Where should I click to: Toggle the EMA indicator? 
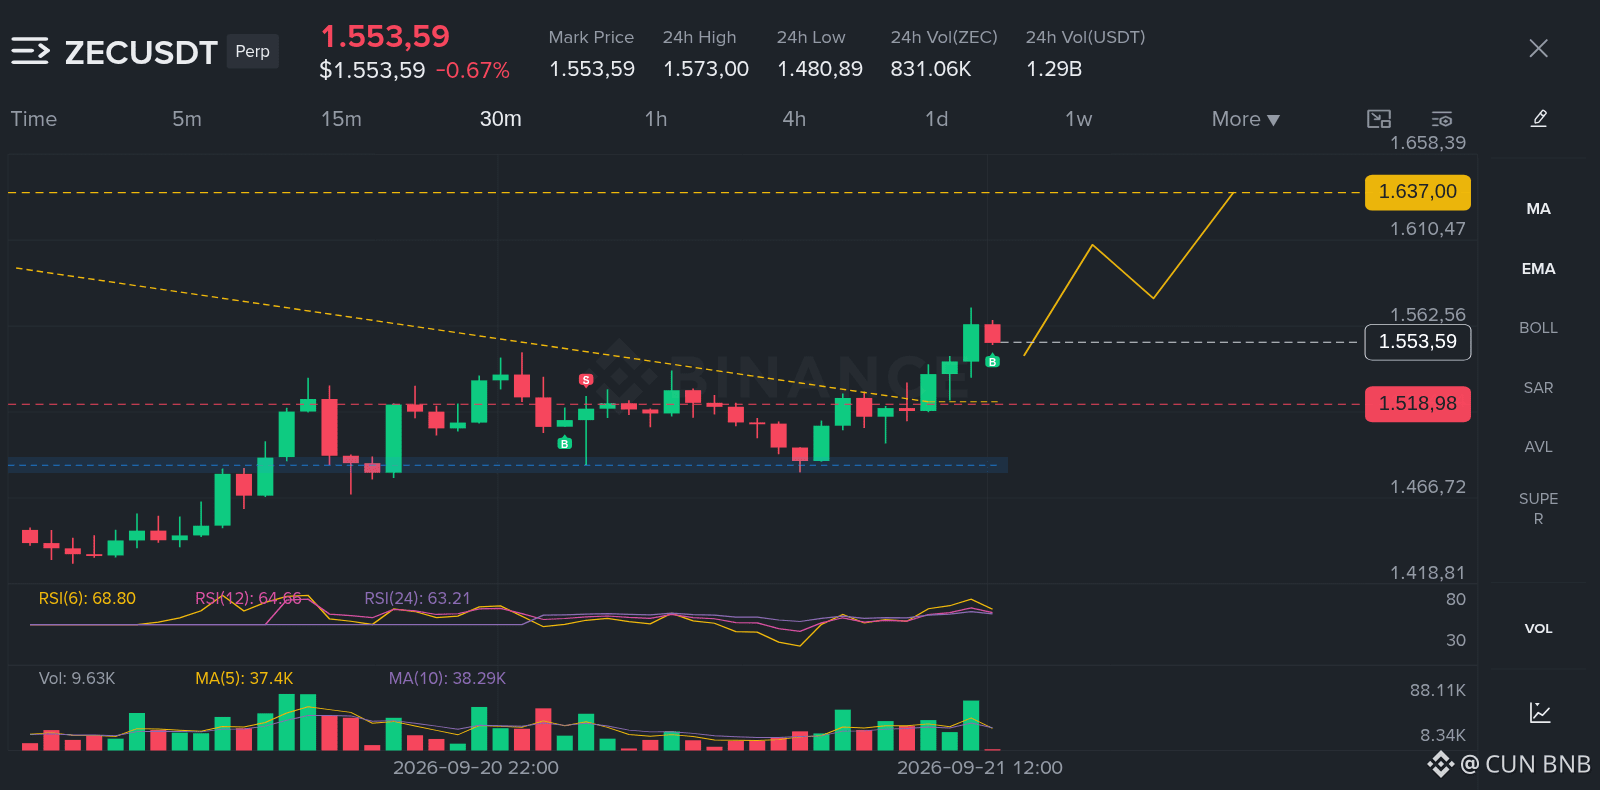[1538, 269]
